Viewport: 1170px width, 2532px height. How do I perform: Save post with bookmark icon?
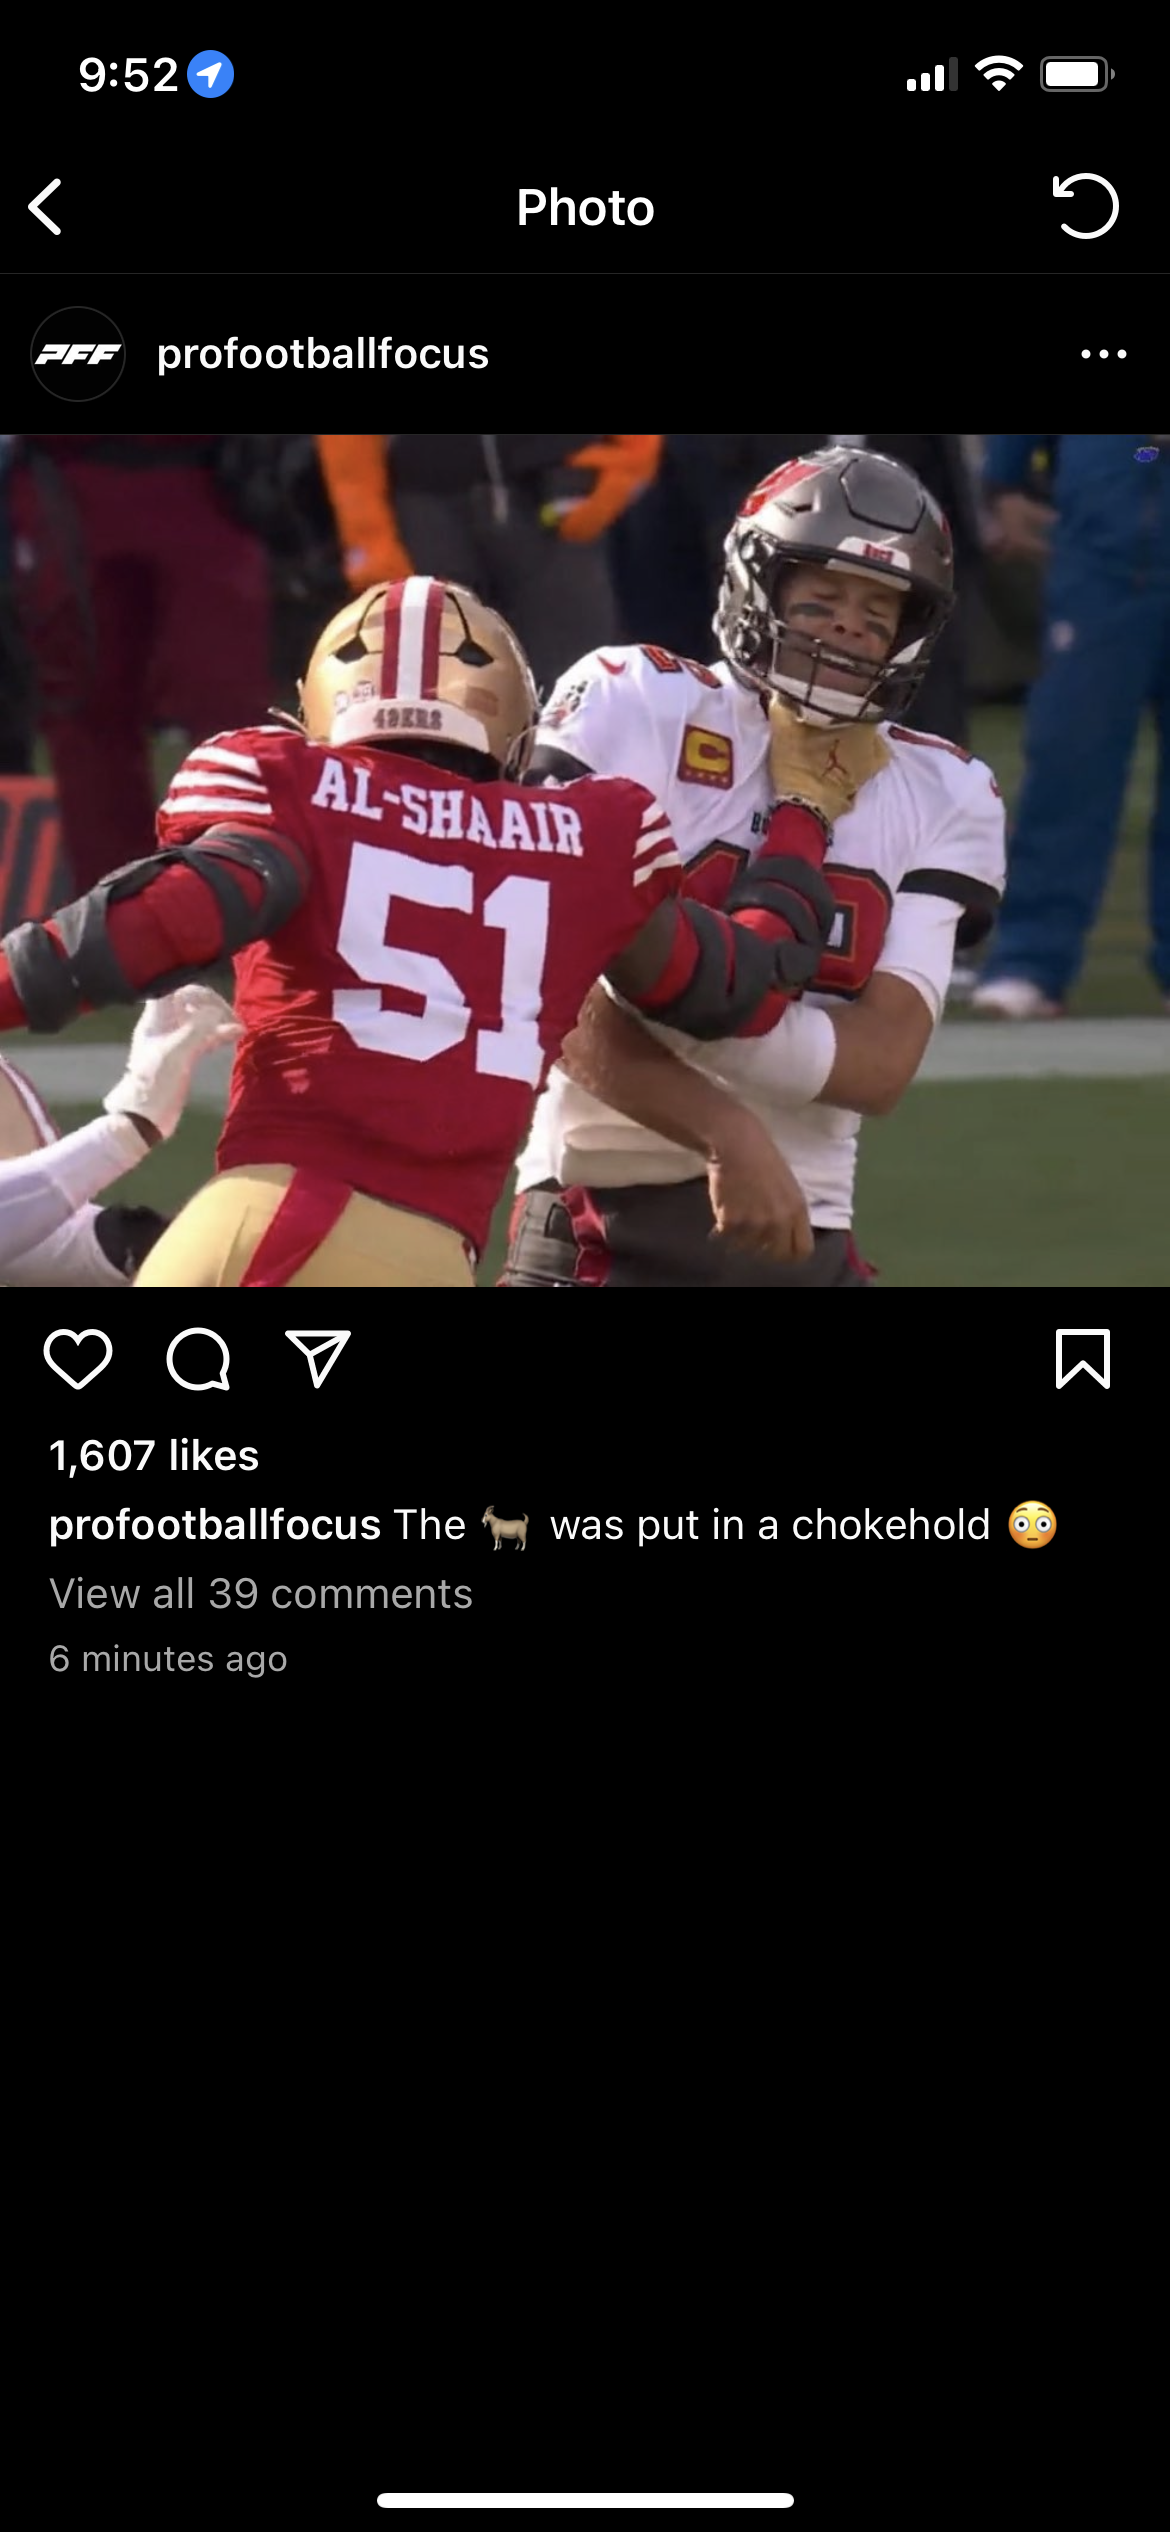(x=1083, y=1359)
